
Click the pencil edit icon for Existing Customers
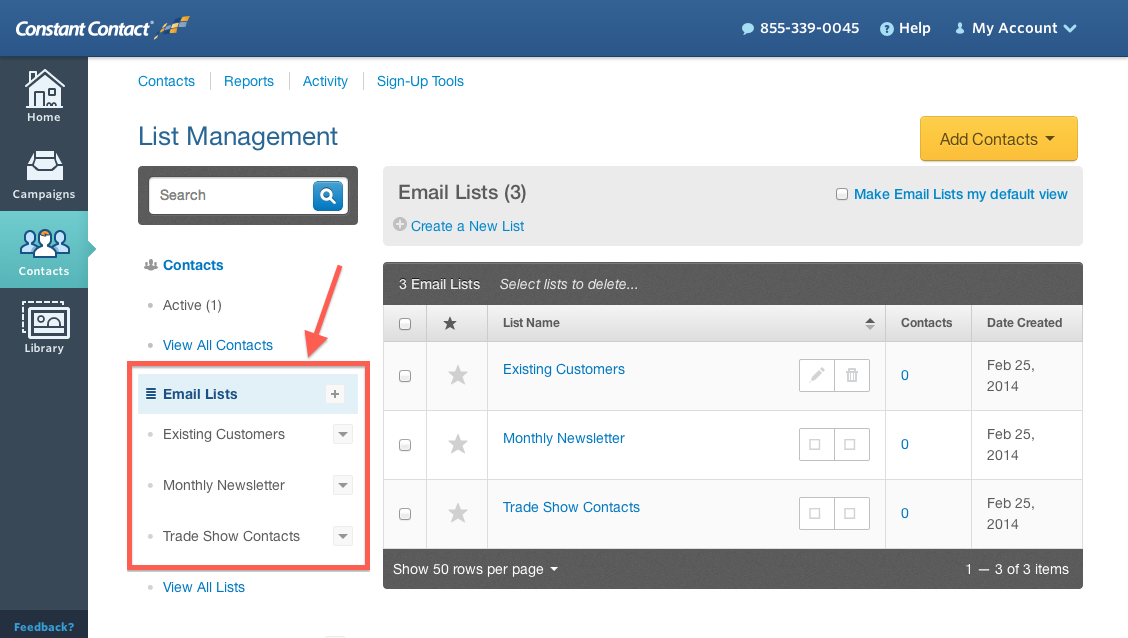[817, 375]
